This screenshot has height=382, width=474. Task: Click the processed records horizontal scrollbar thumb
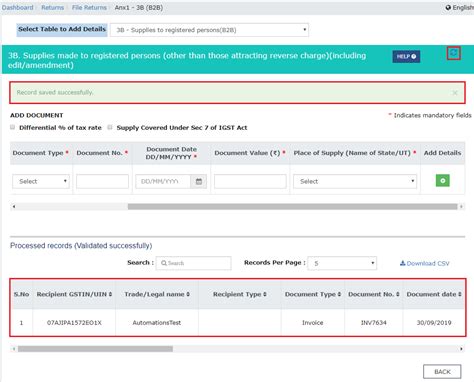pyautogui.click(x=95, y=349)
